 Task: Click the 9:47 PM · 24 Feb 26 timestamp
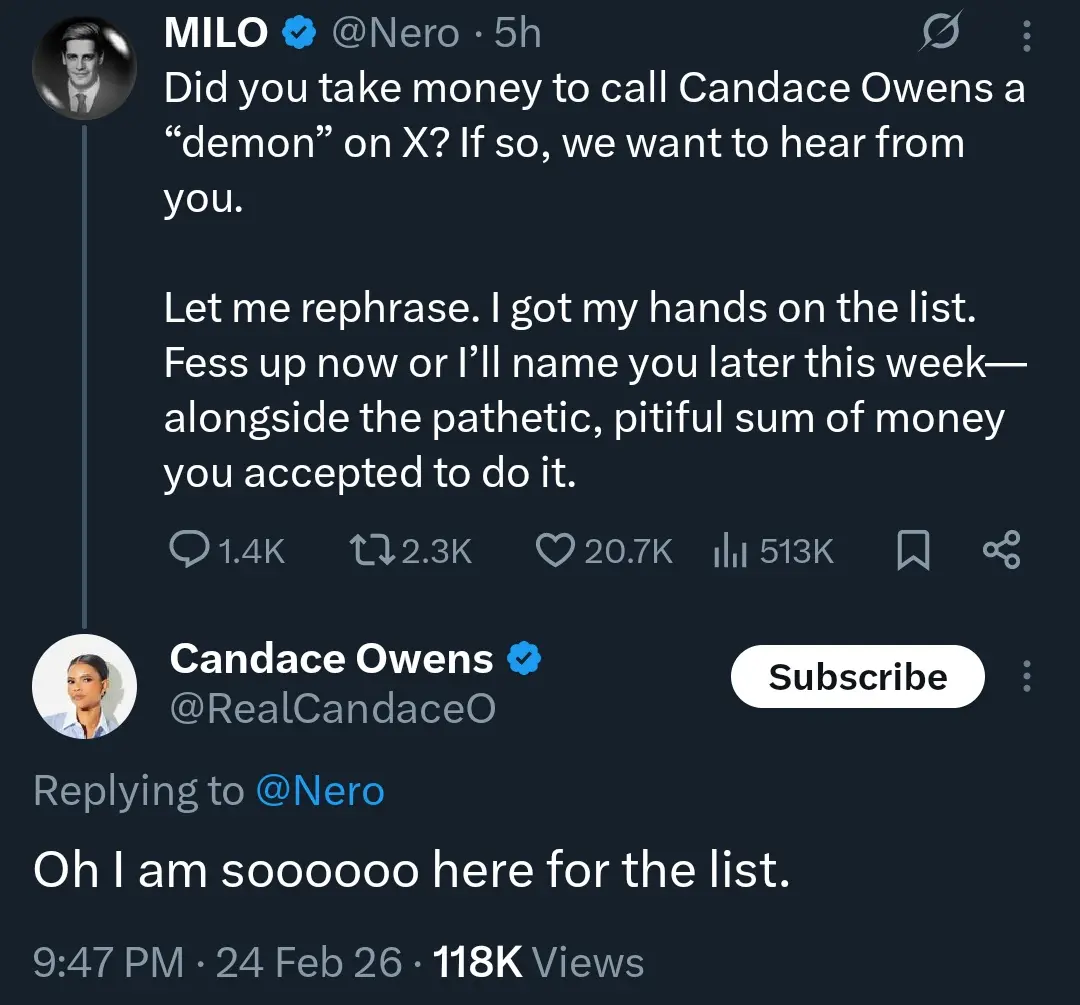click(x=217, y=962)
